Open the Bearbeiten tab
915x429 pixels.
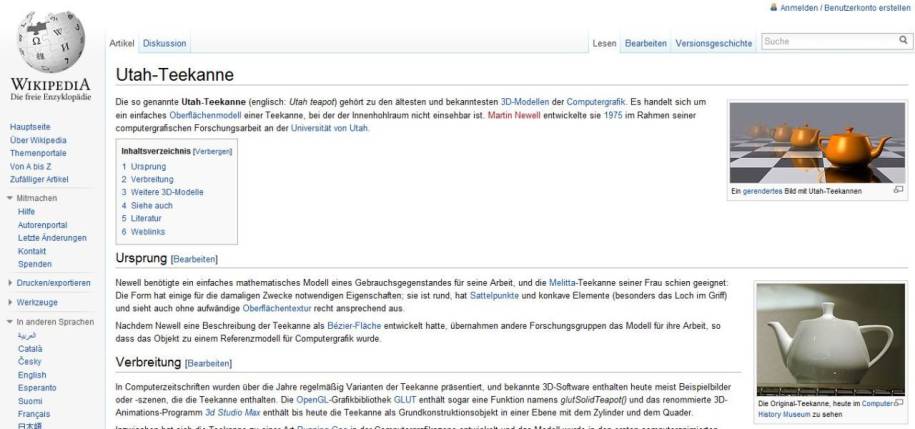[645, 43]
